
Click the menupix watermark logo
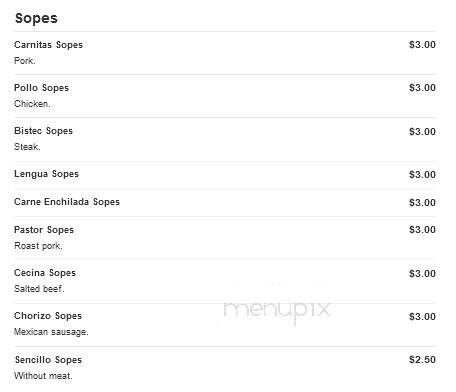tap(276, 311)
